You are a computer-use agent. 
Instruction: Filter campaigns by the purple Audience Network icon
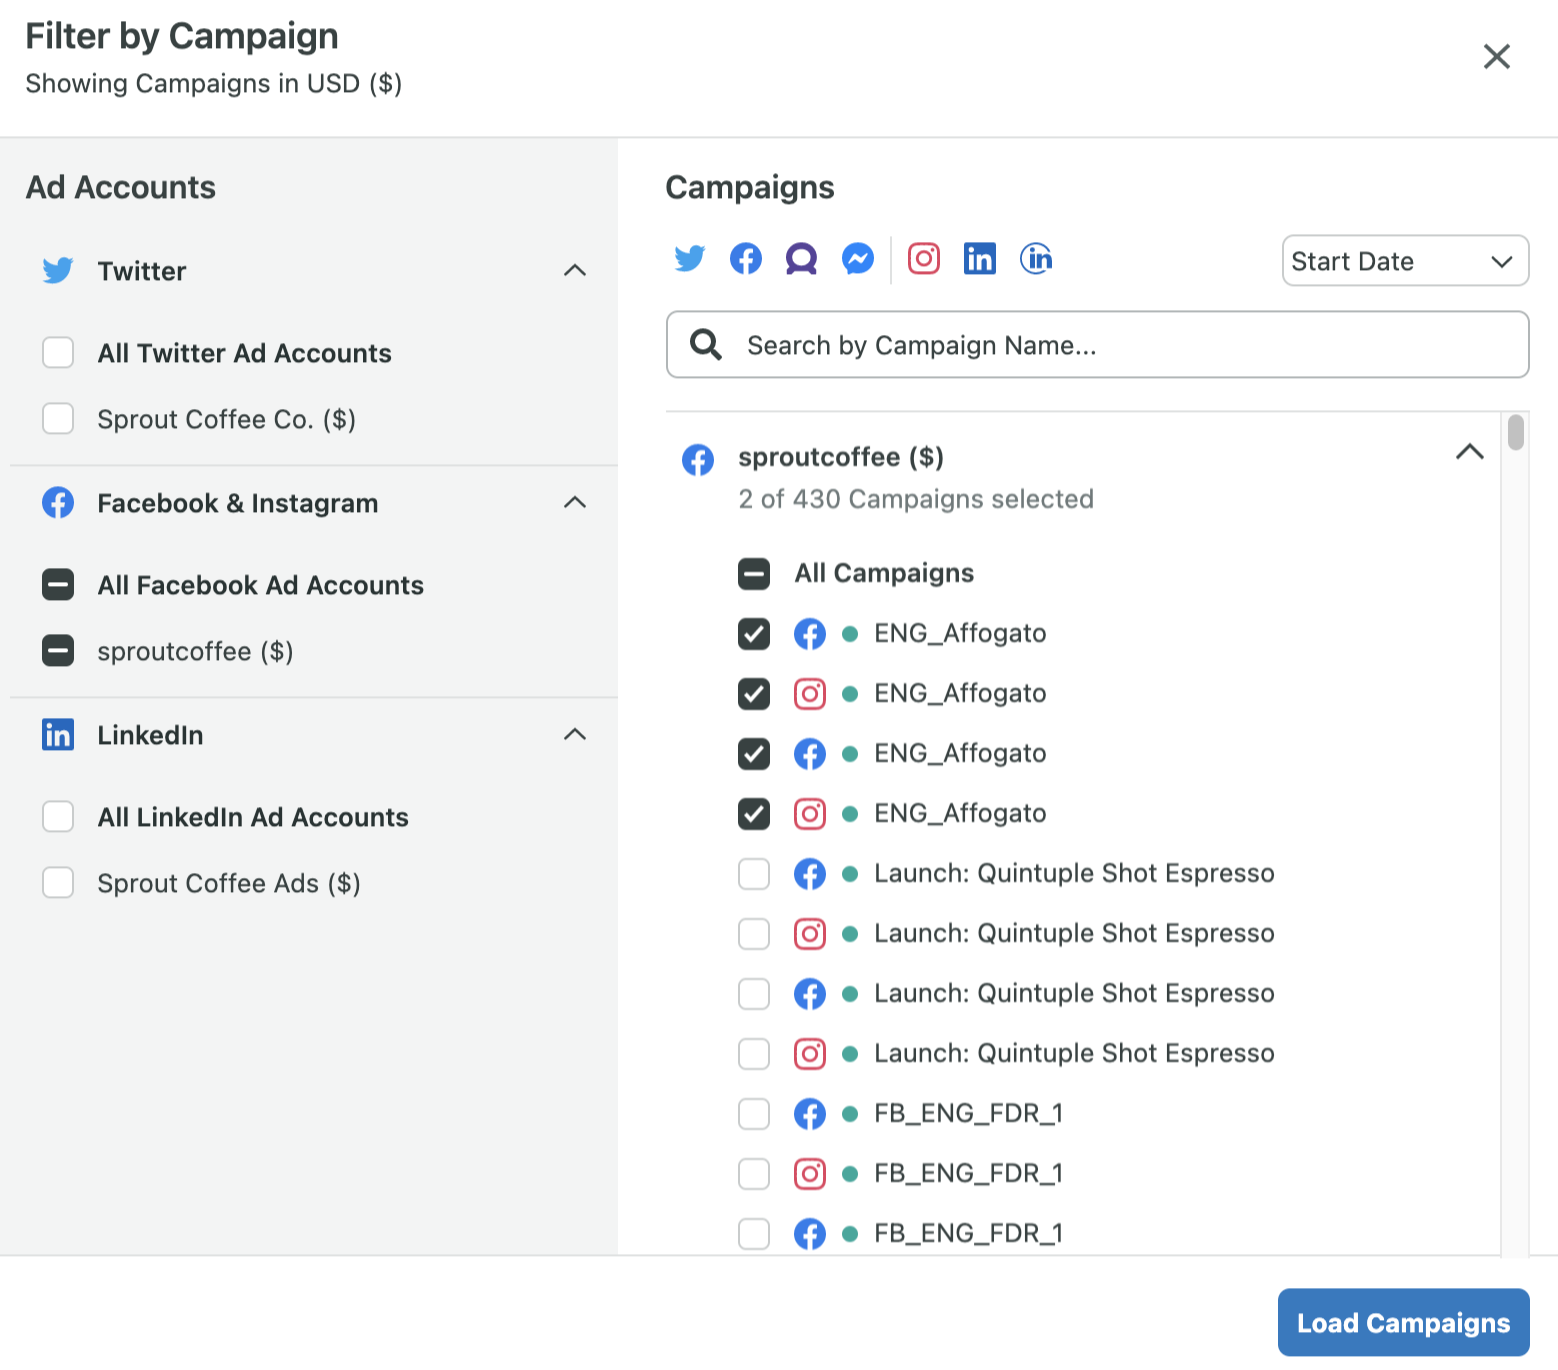click(802, 259)
